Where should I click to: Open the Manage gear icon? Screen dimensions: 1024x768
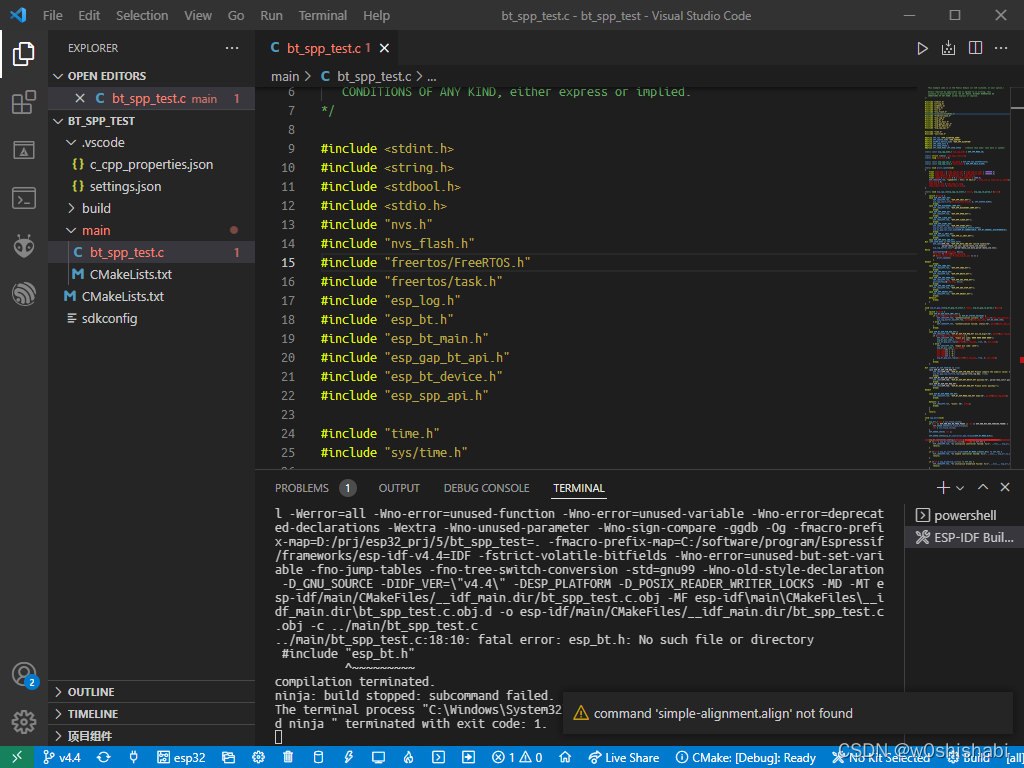click(24, 721)
